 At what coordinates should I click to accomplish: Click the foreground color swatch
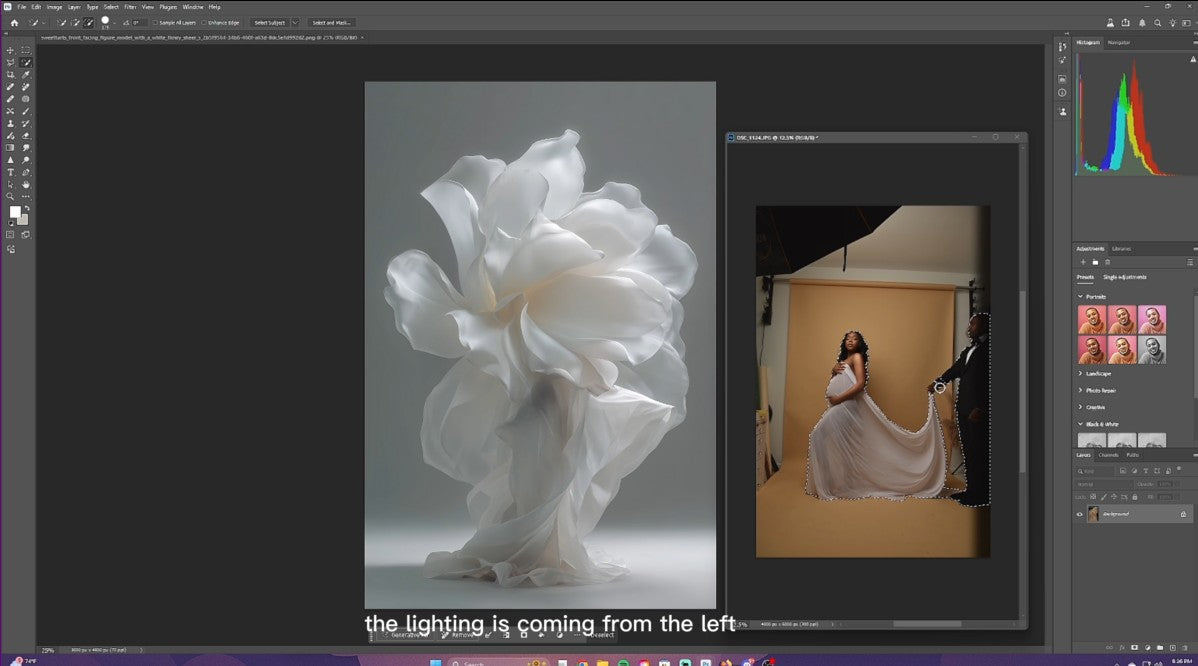click(15, 212)
